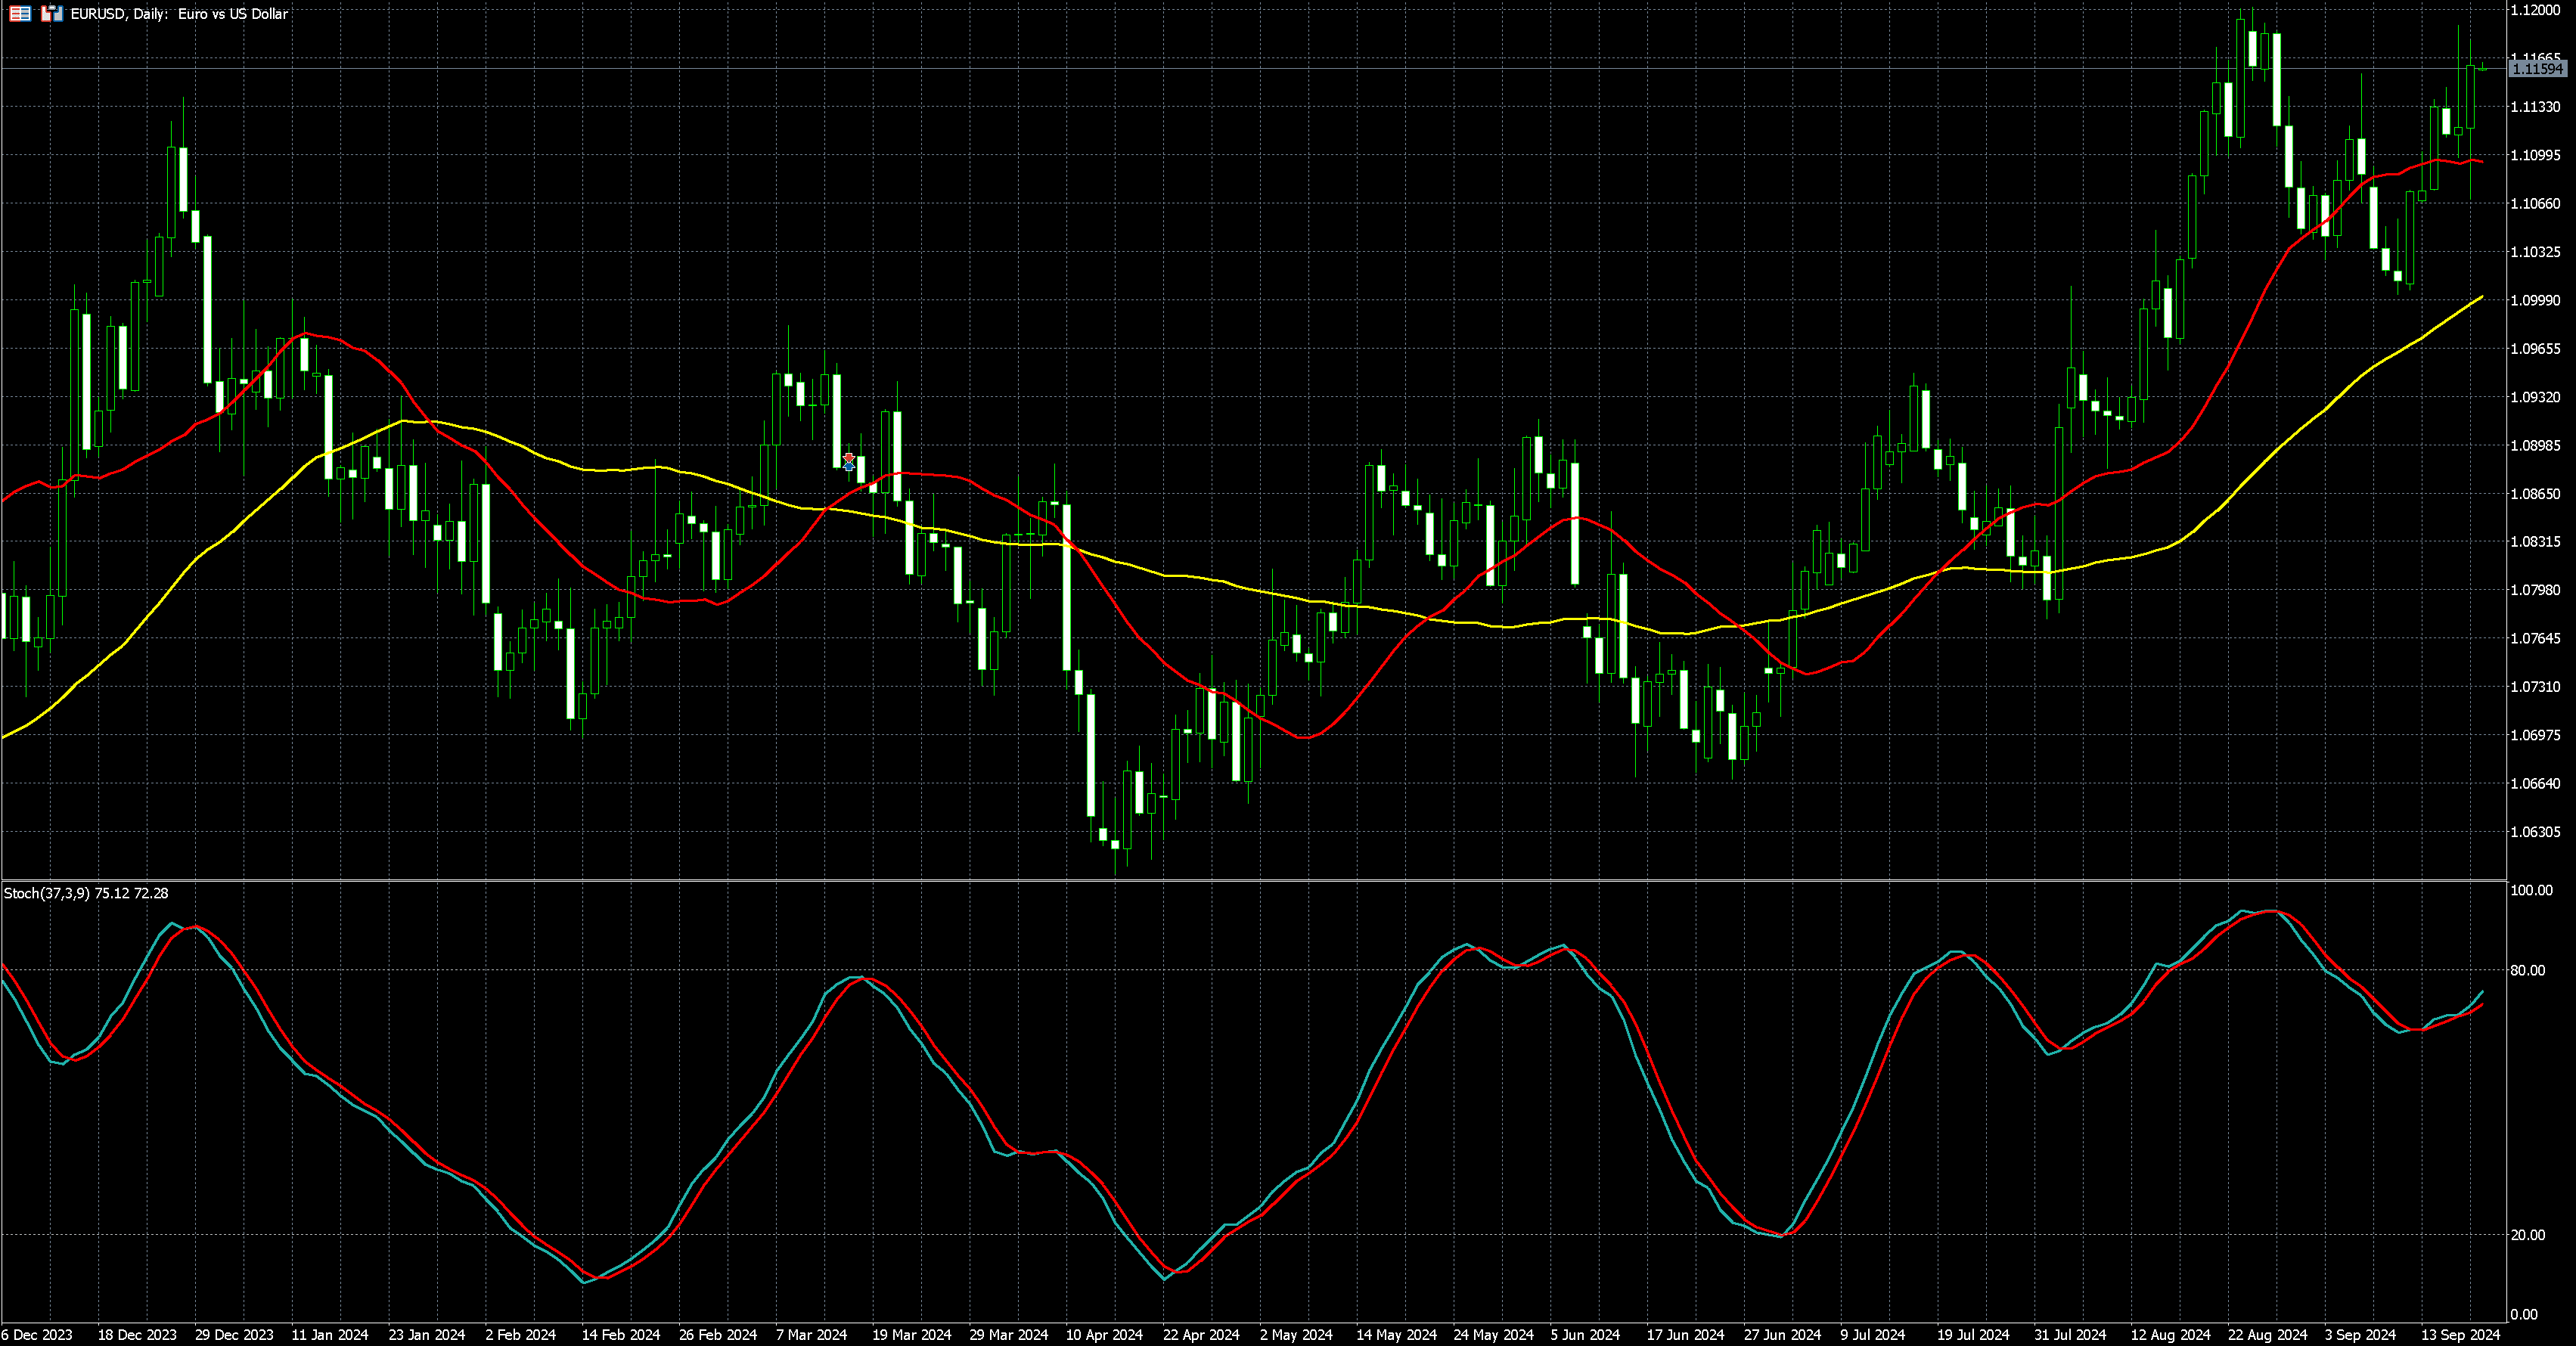Click the 10 Apr 2024 date label
Viewport: 2576px width, 1346px height.
pyautogui.click(x=1104, y=1335)
